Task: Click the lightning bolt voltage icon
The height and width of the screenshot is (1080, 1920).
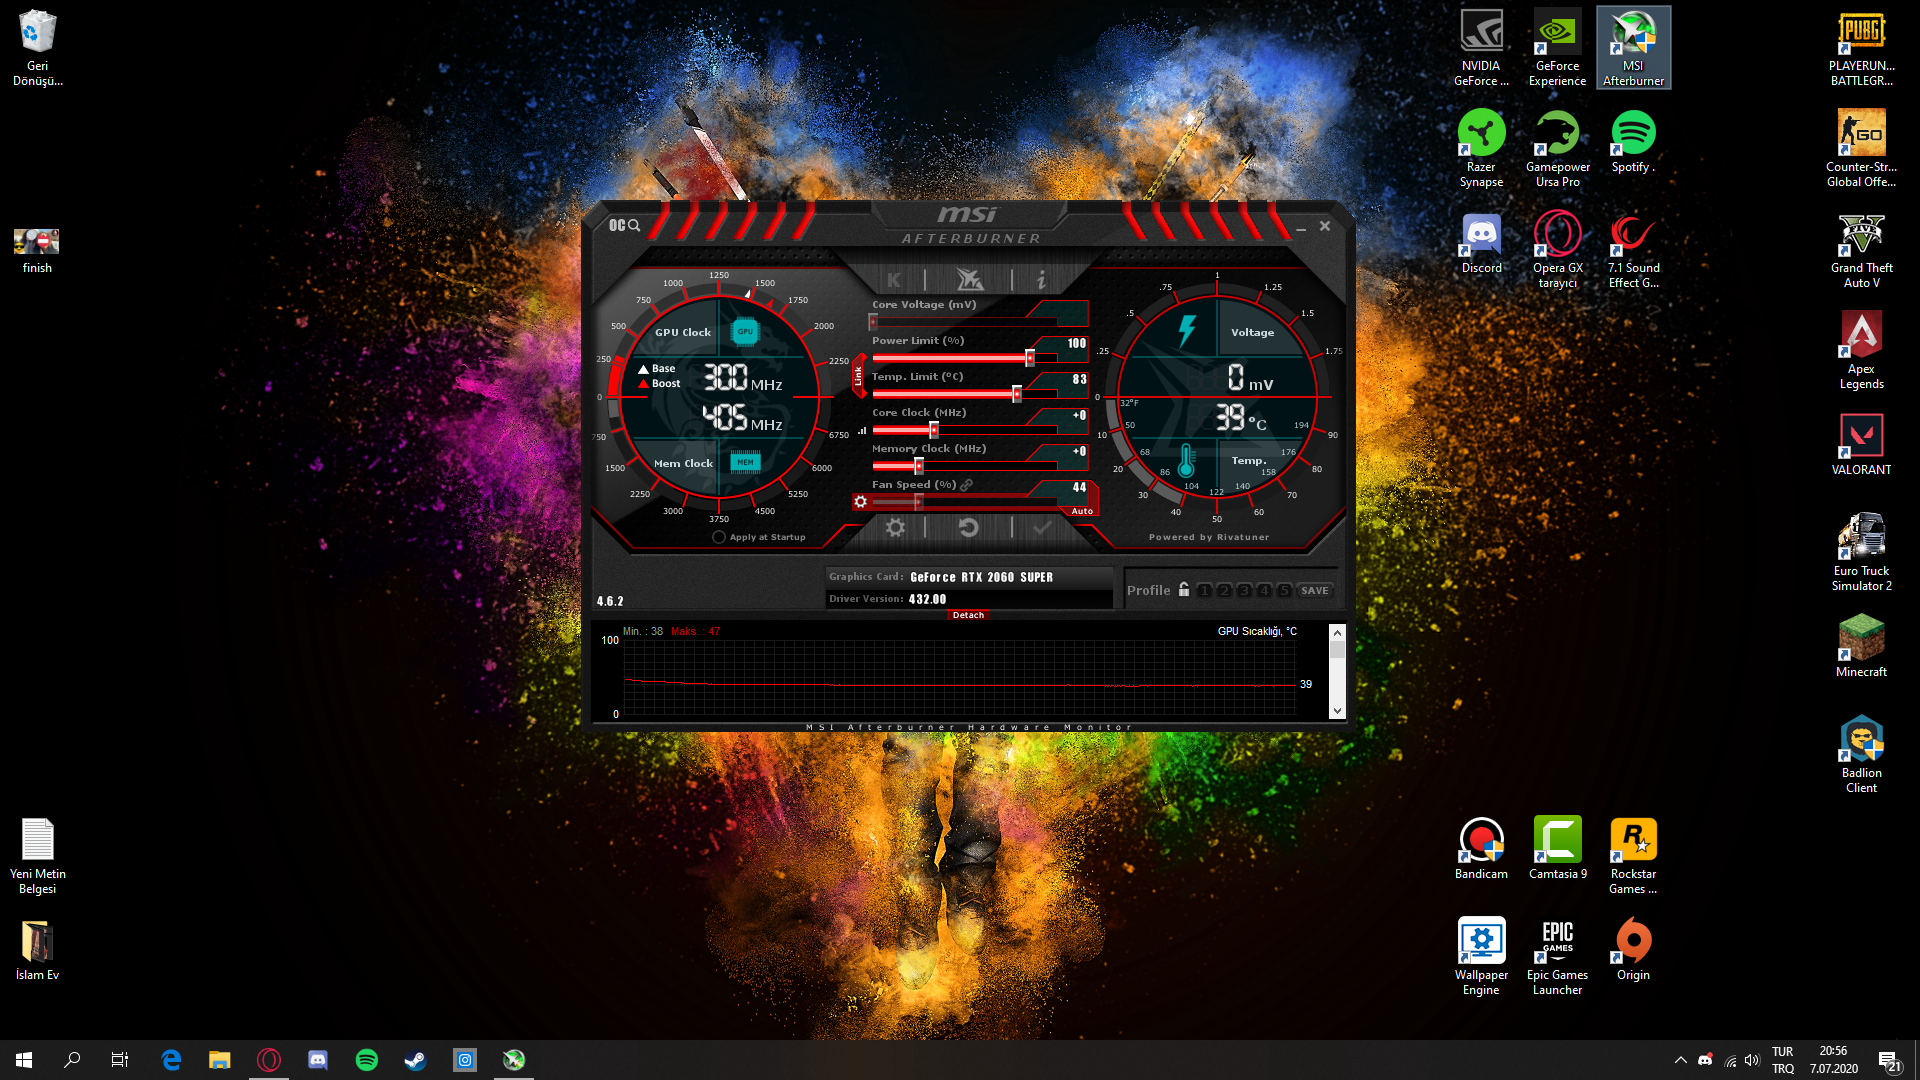Action: tap(1187, 331)
